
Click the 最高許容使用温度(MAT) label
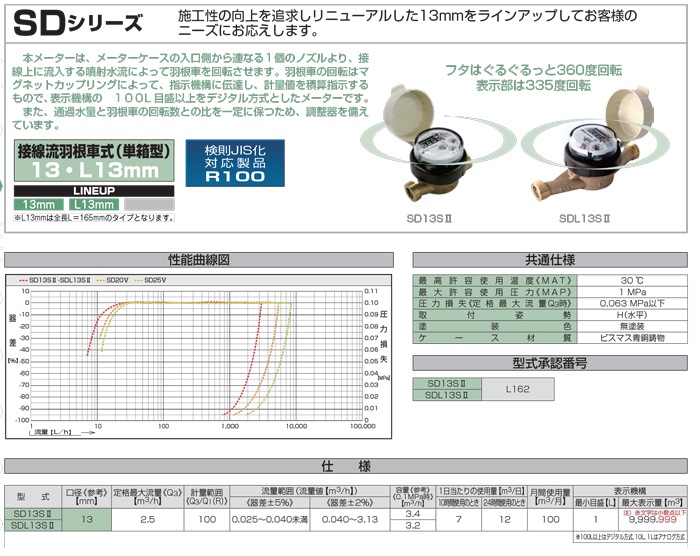[495, 280]
